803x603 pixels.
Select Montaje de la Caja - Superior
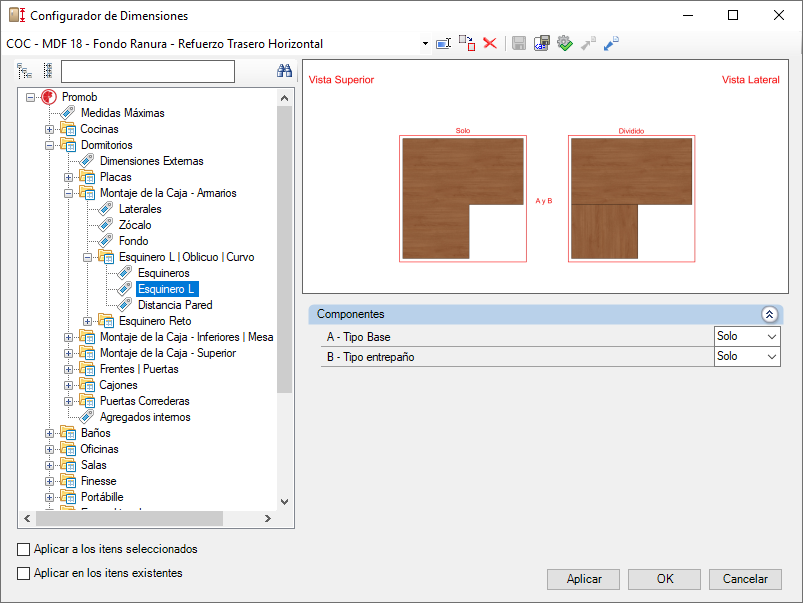point(168,353)
